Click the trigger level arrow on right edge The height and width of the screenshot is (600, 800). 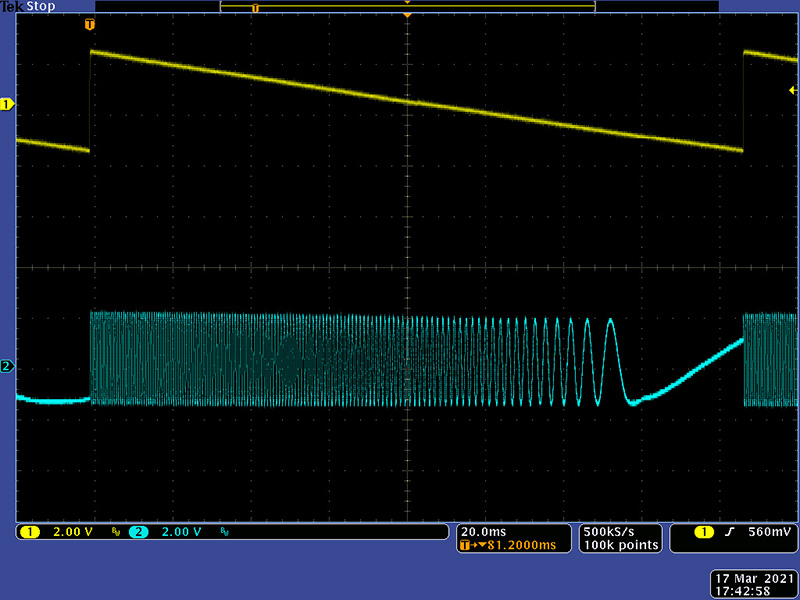793,91
